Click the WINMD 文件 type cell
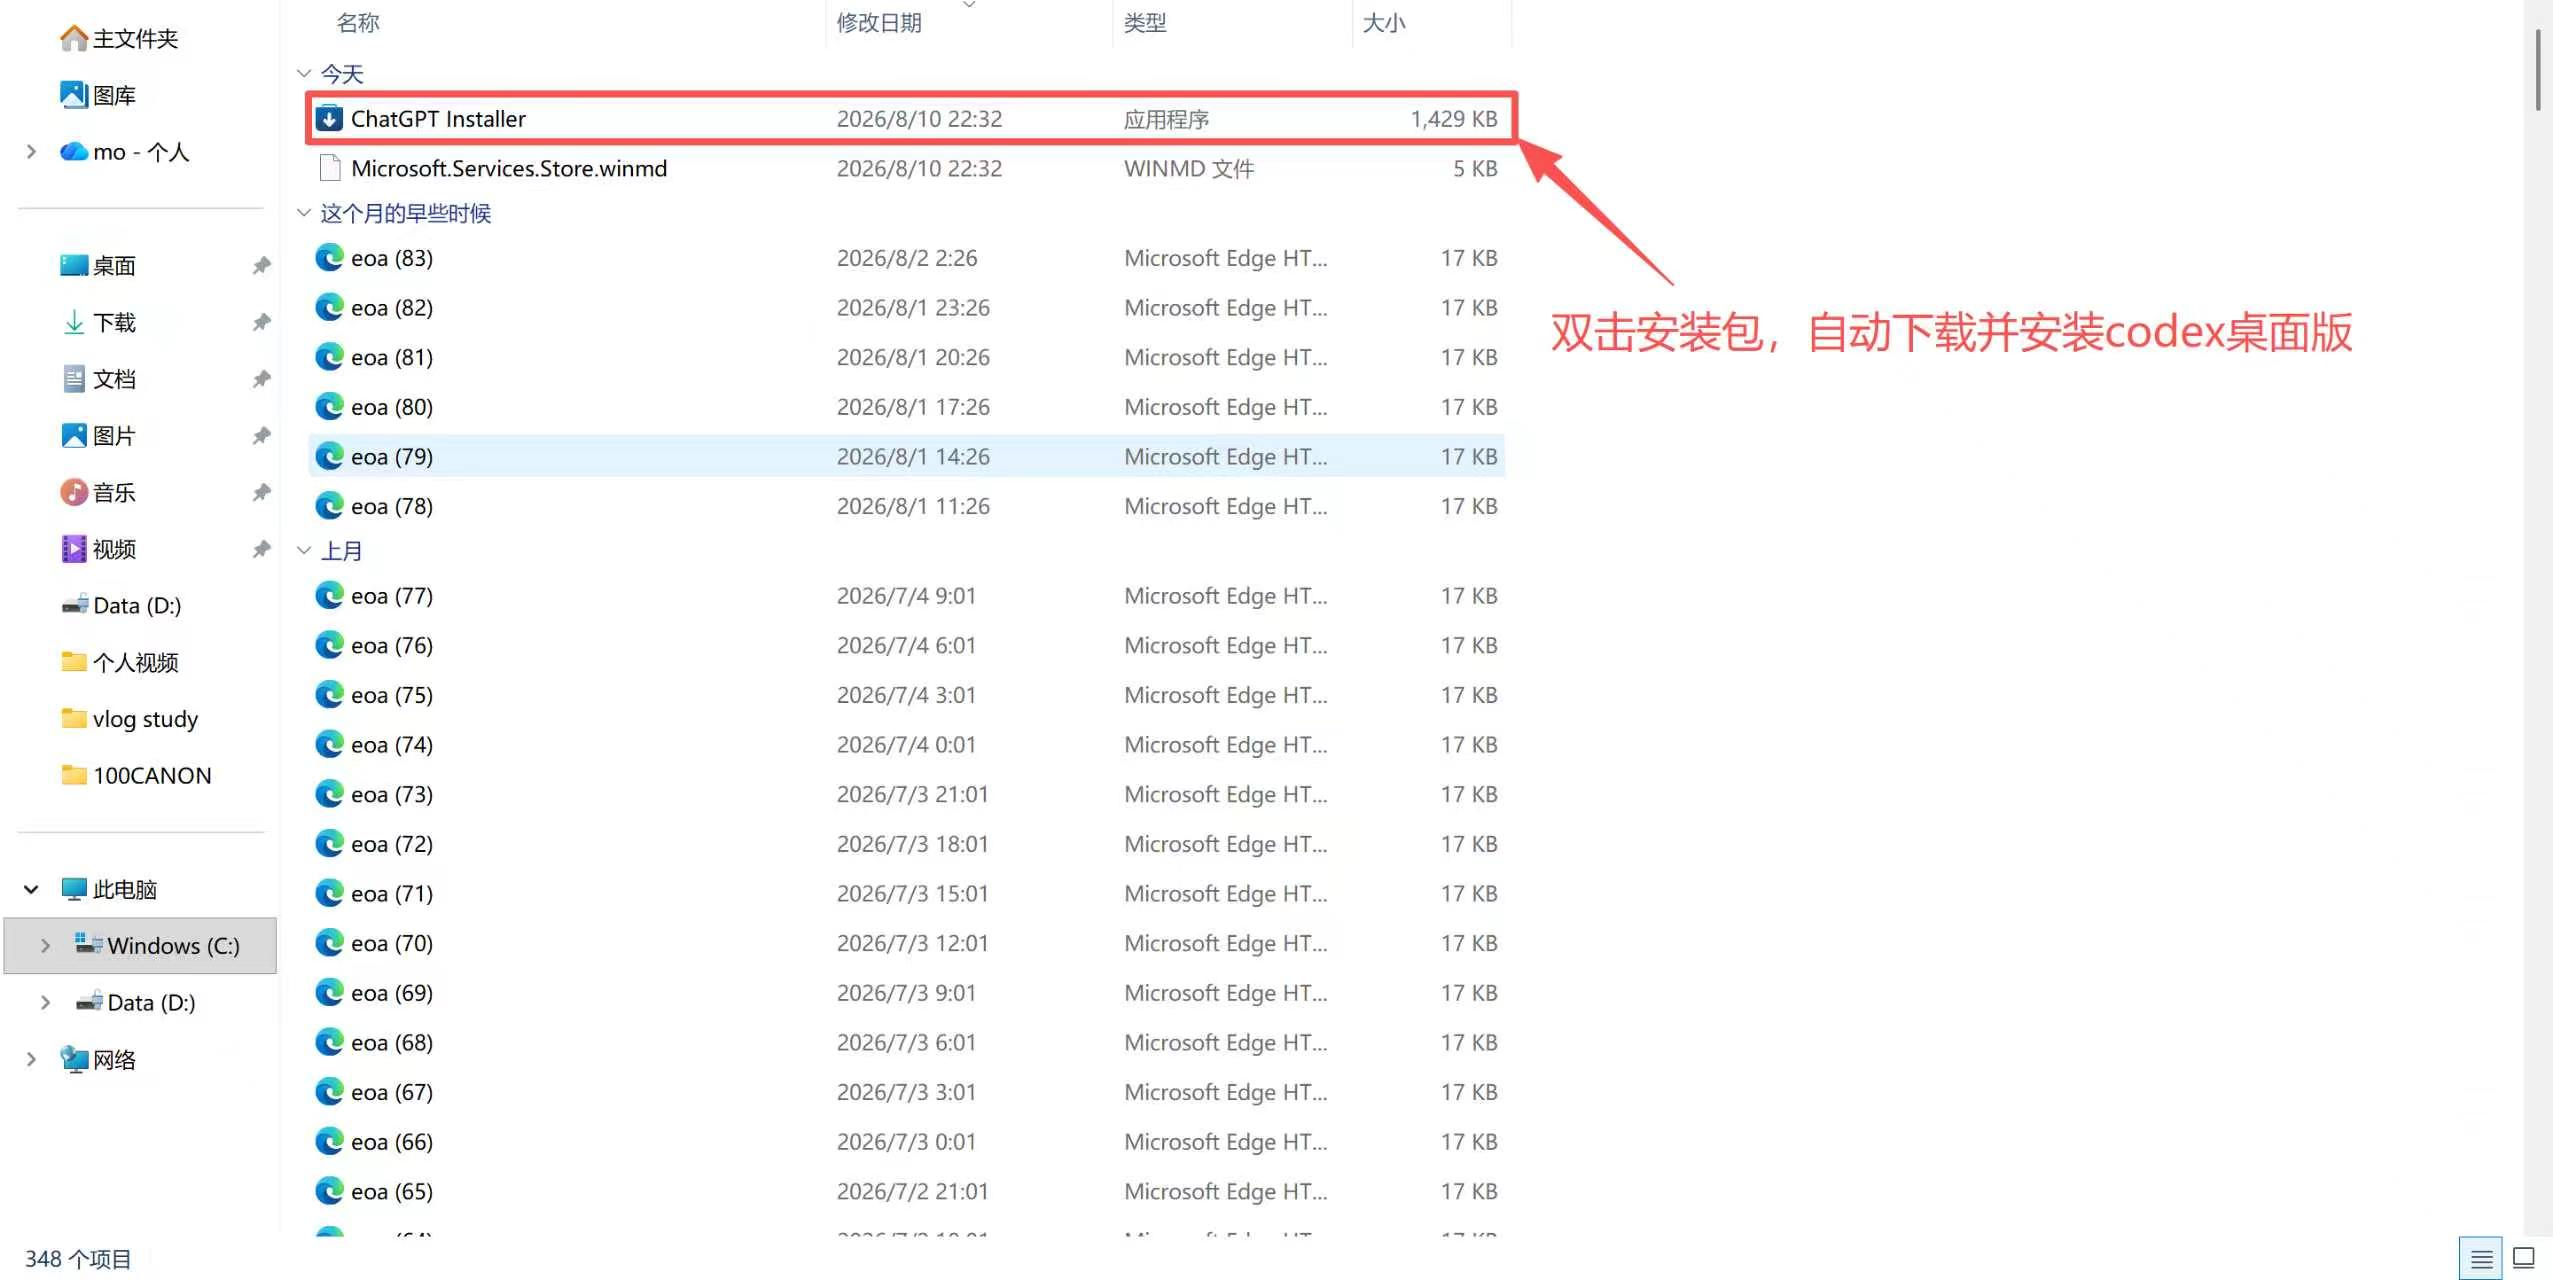Screen dimensions: 2553x1280 pos(1189,168)
